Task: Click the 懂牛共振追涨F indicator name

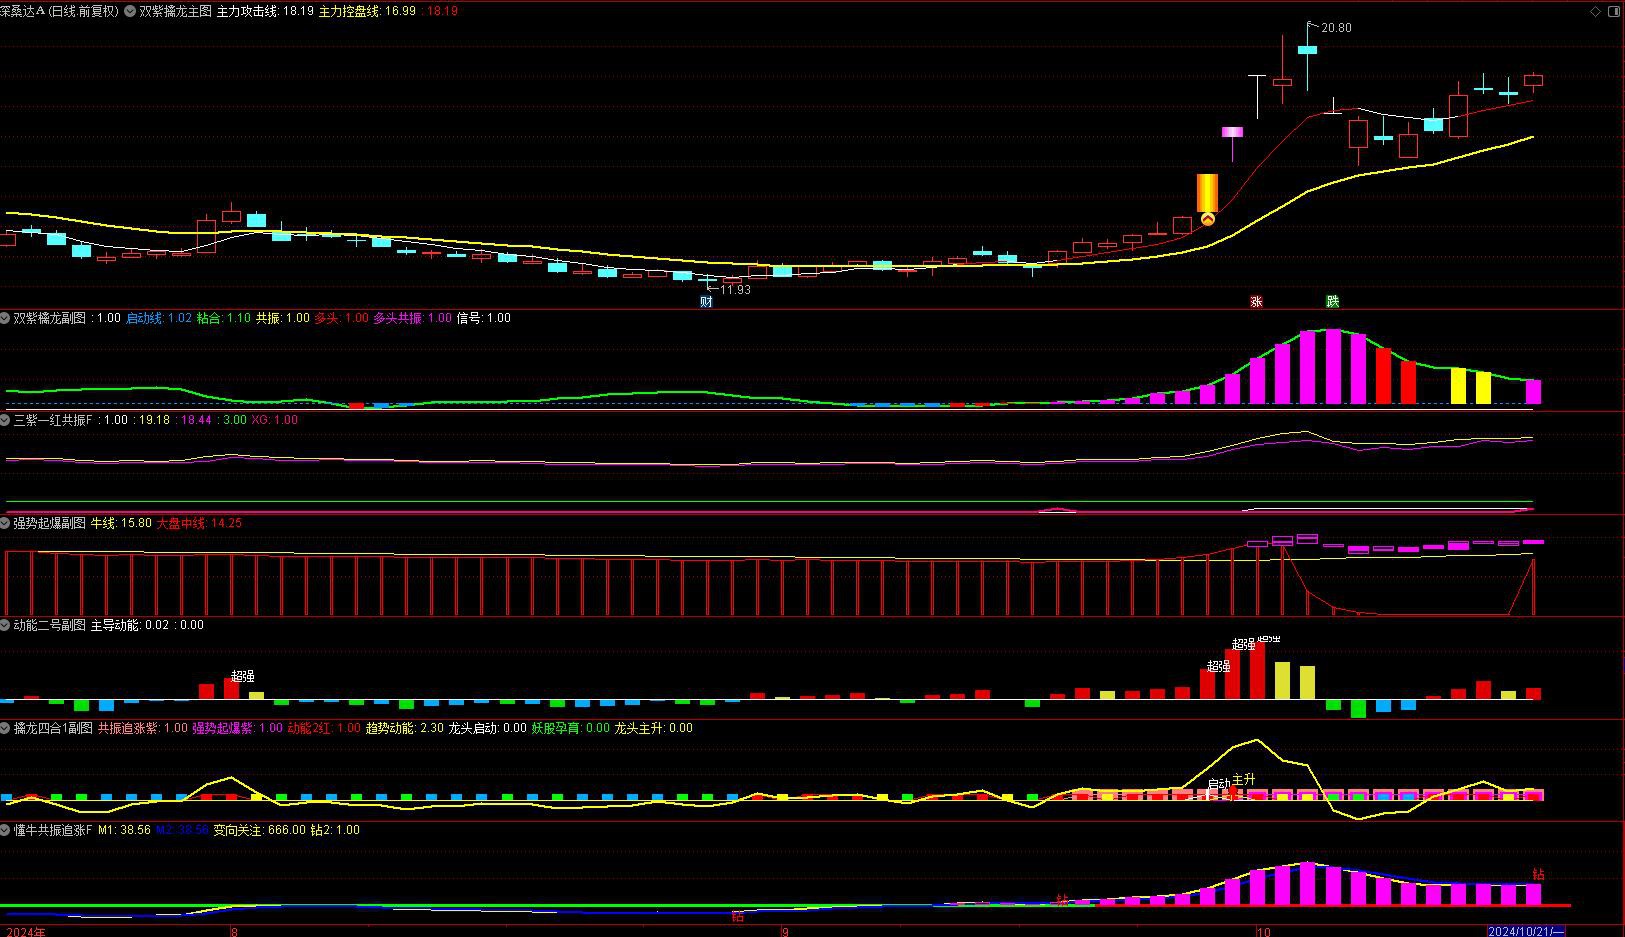Action: coord(53,830)
